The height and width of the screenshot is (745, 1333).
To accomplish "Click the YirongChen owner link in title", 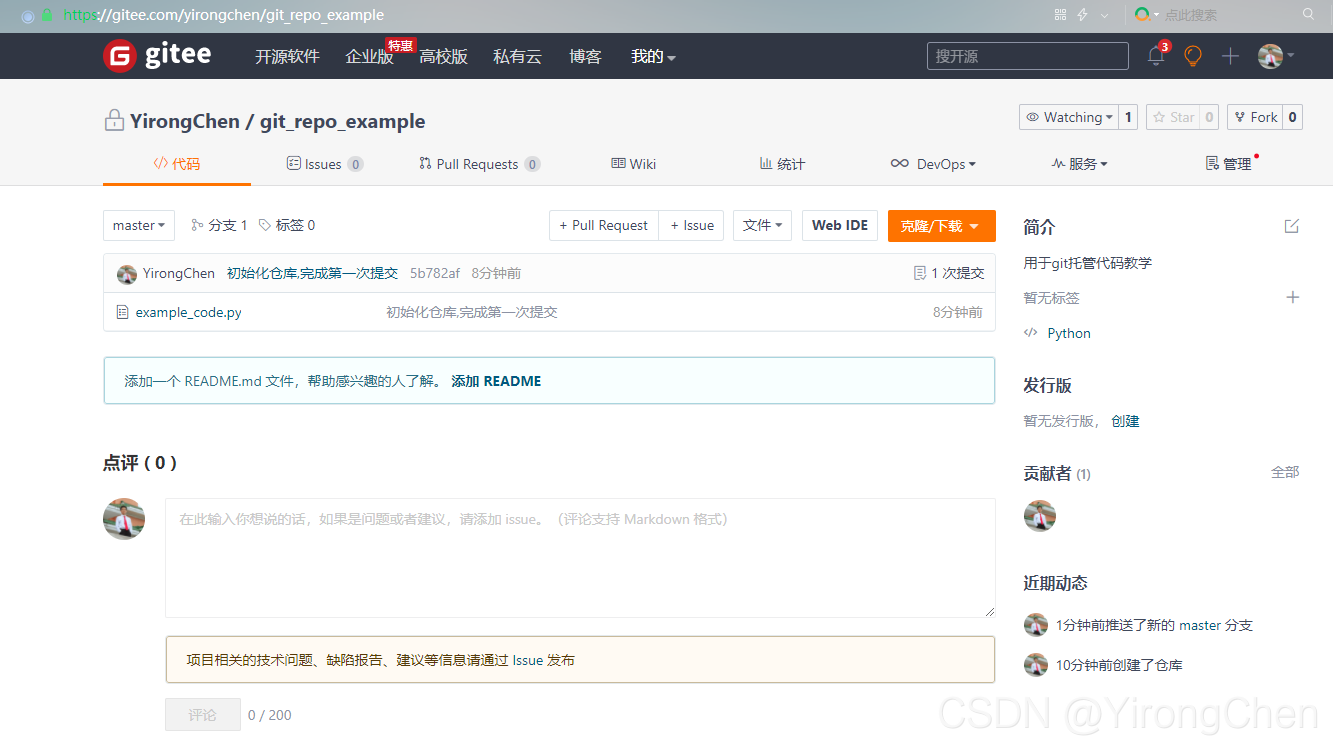I will [x=185, y=121].
